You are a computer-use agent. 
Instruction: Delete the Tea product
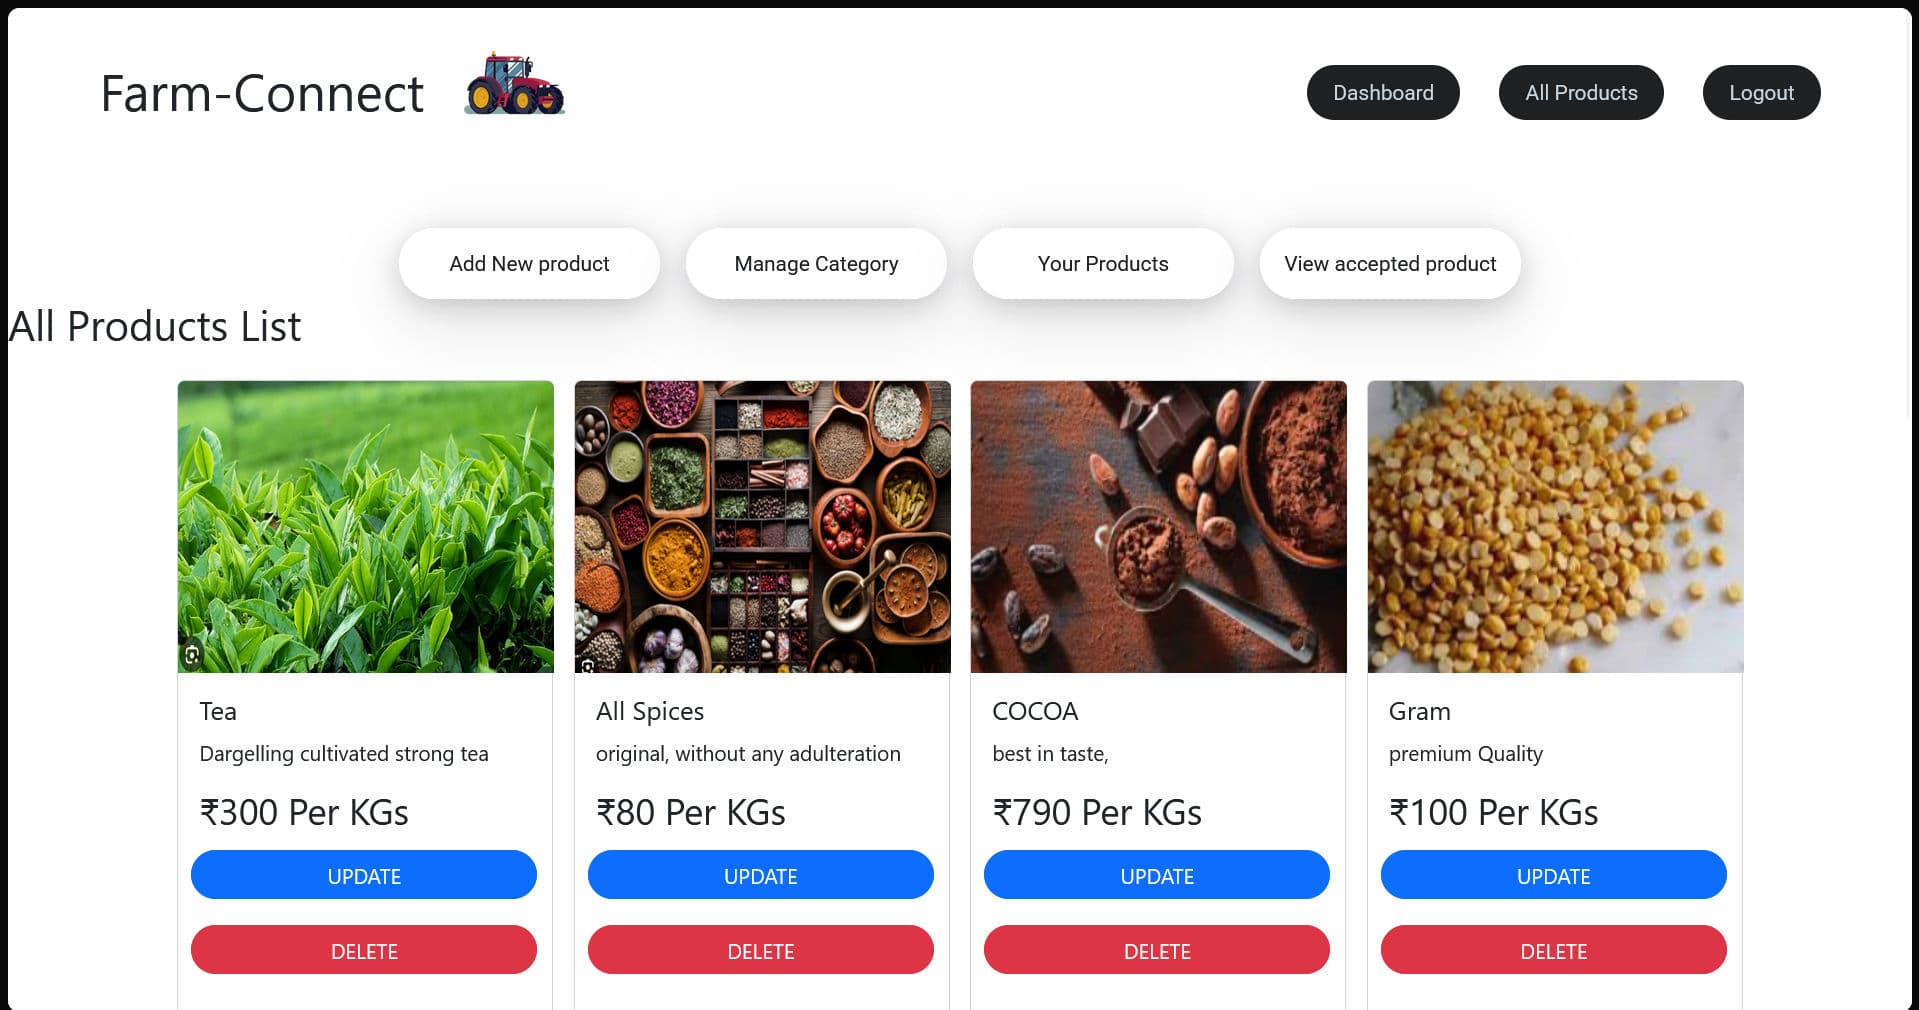click(x=364, y=950)
